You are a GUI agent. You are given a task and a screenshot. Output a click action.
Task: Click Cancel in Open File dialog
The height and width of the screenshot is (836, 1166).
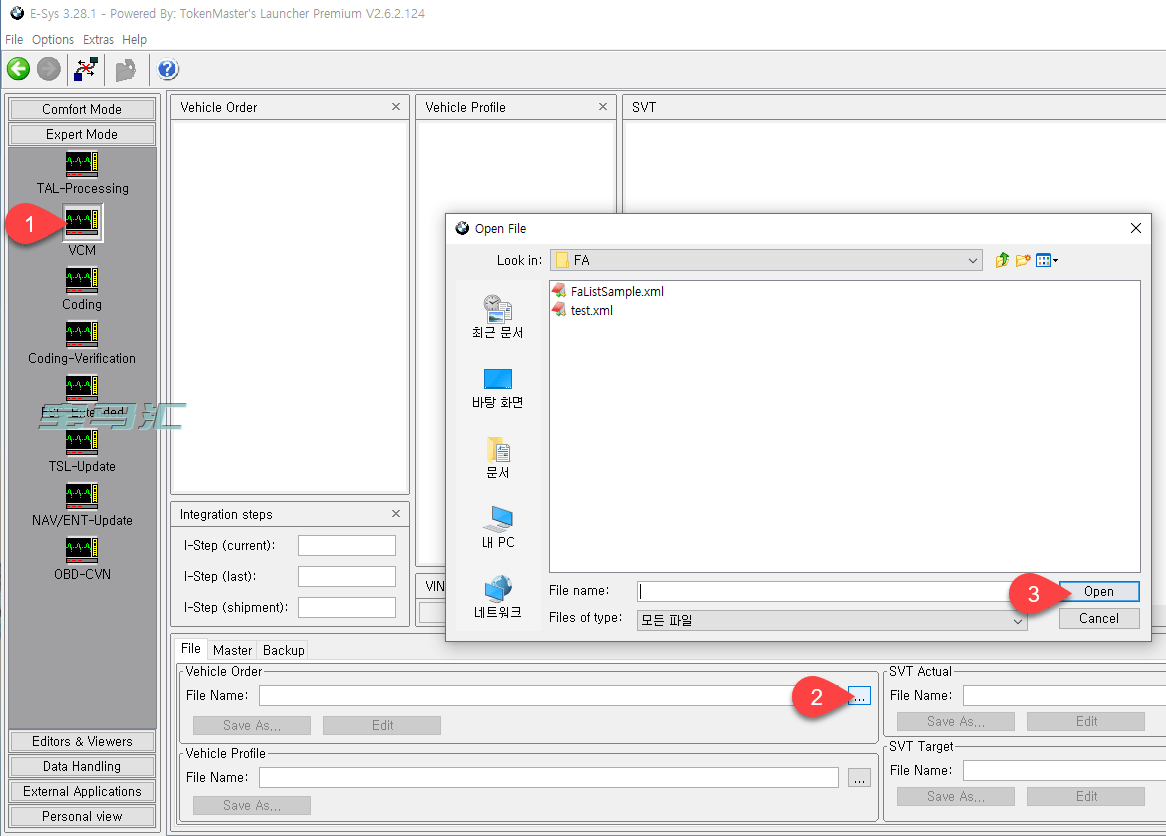[1099, 618]
